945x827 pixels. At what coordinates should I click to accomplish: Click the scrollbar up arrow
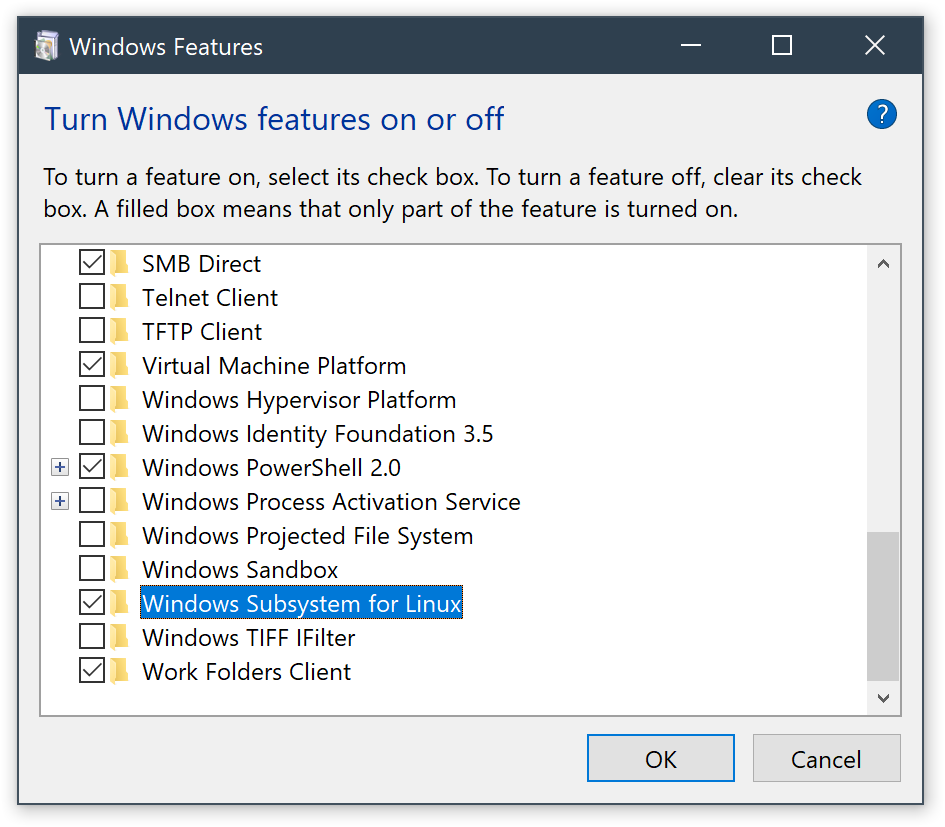884,263
